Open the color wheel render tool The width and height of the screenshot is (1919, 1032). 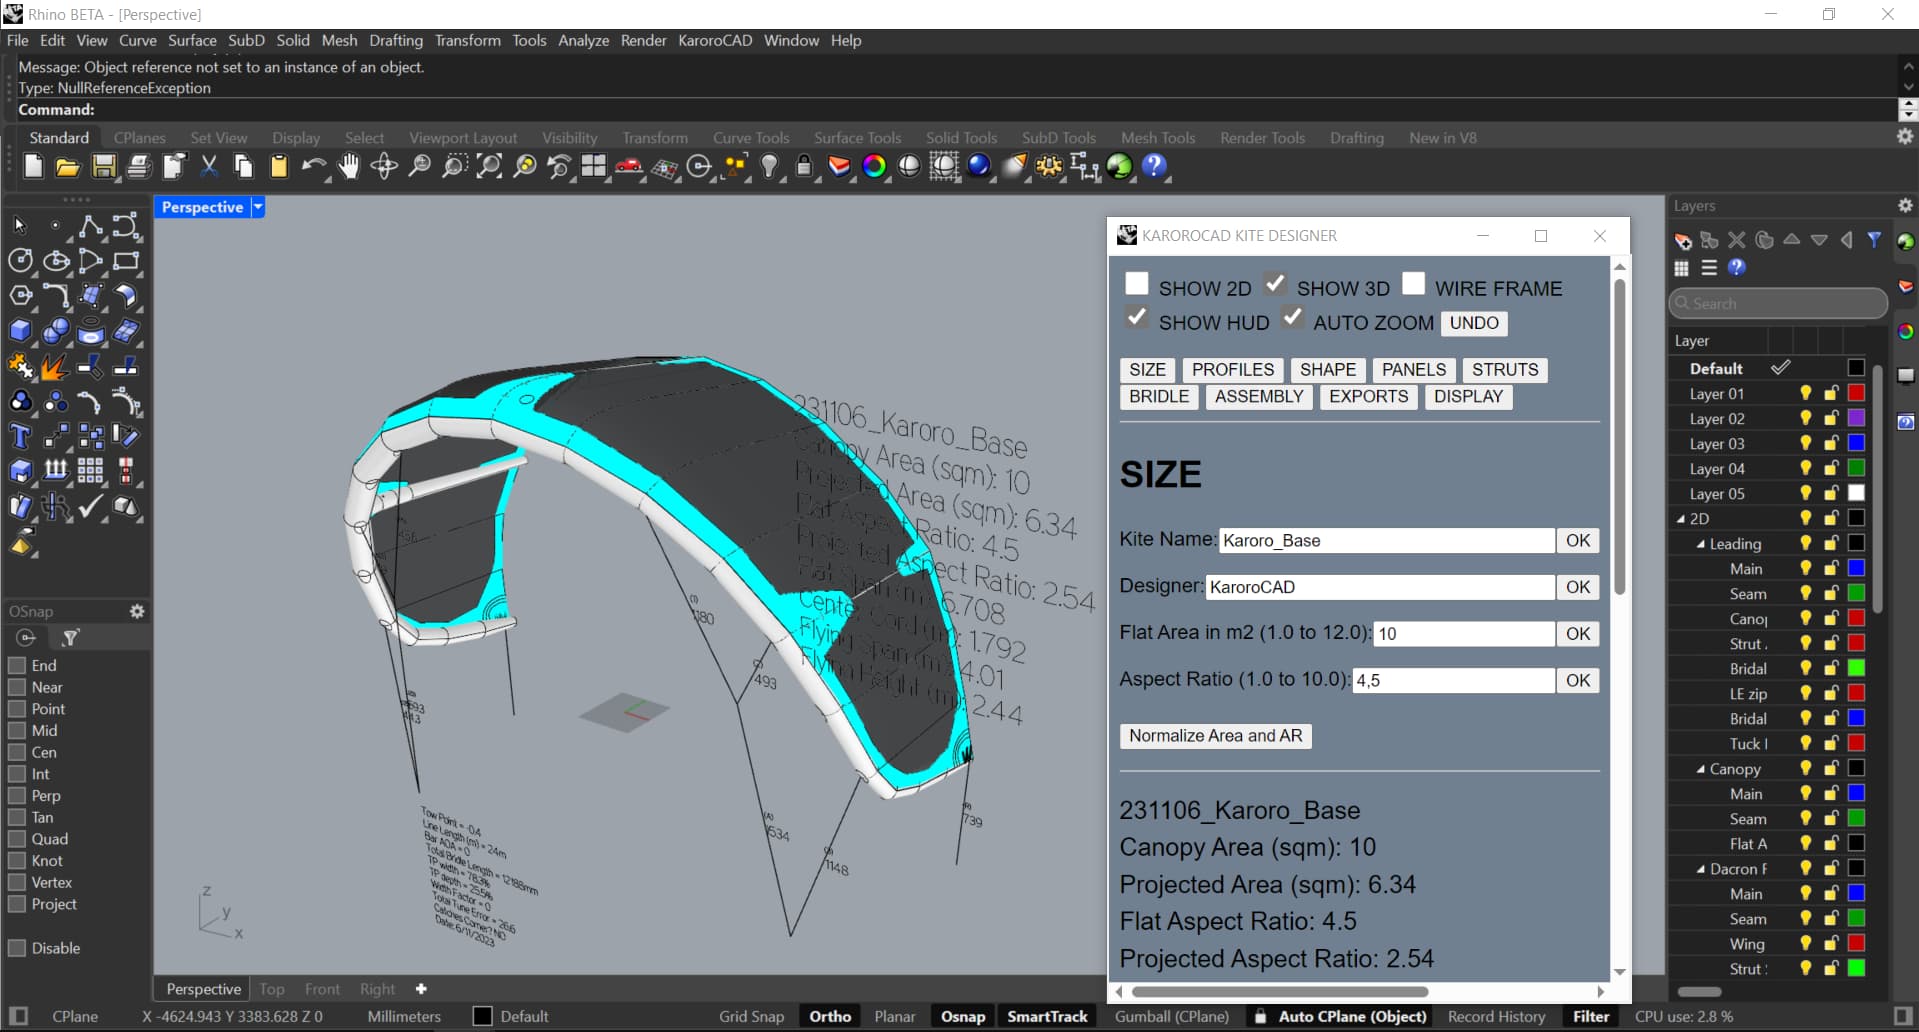[x=875, y=167]
